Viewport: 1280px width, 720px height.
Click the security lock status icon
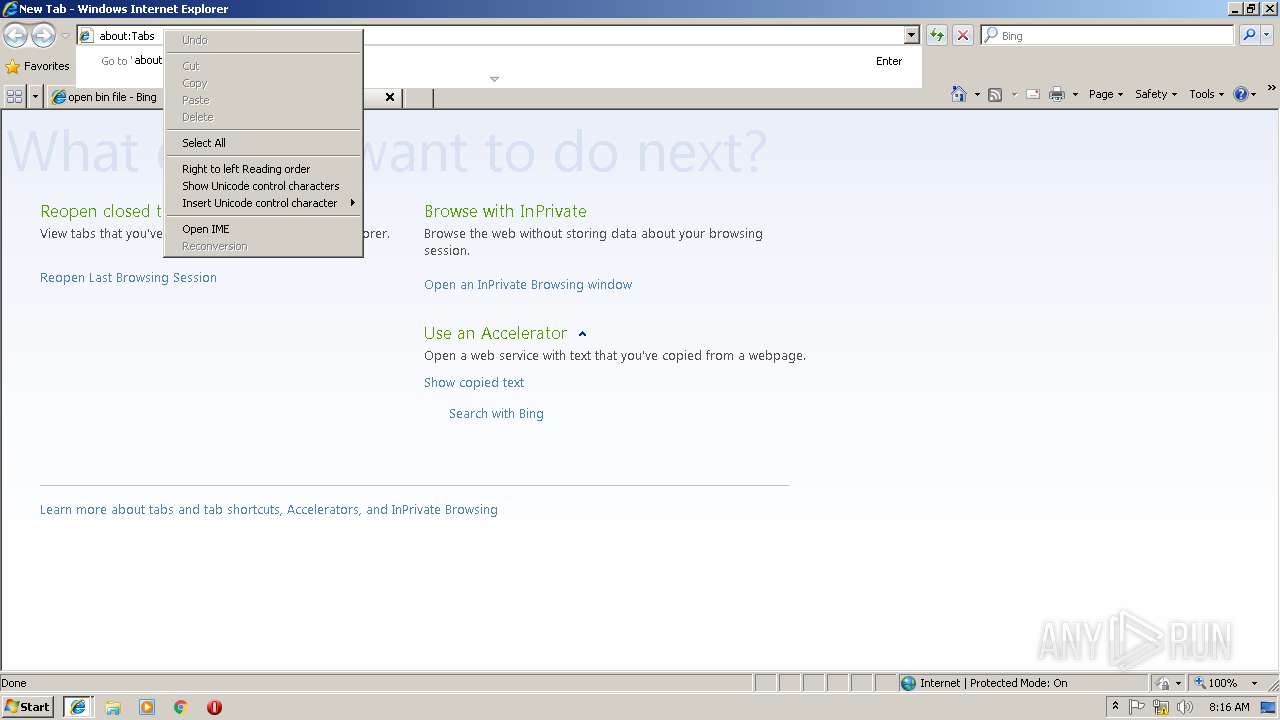pyautogui.click(x=1163, y=683)
